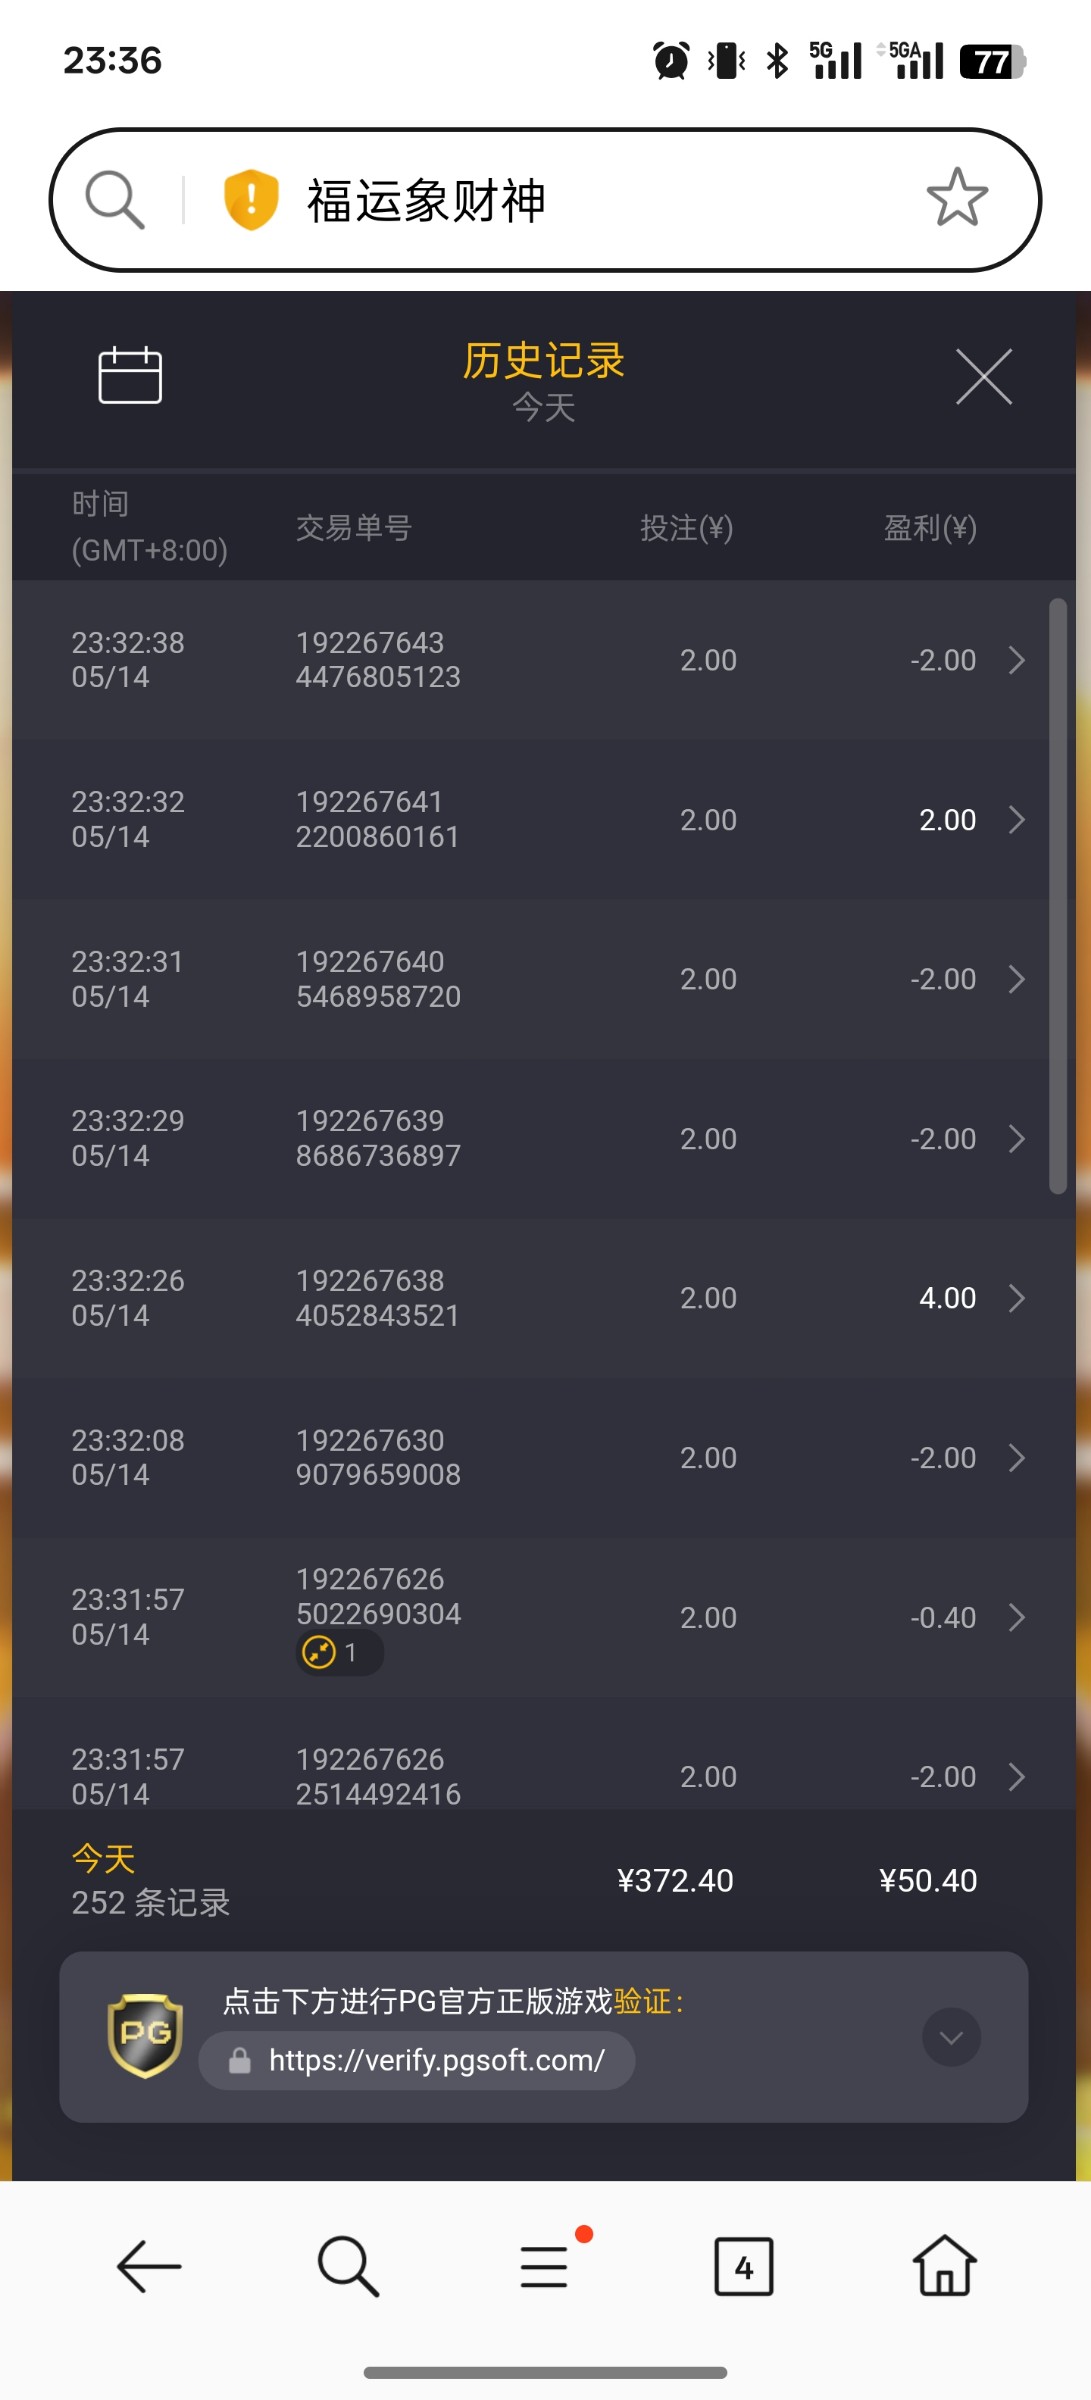Open the tab switcher showing 4
Image resolution: width=1091 pixels, height=2400 pixels.
(x=743, y=2266)
